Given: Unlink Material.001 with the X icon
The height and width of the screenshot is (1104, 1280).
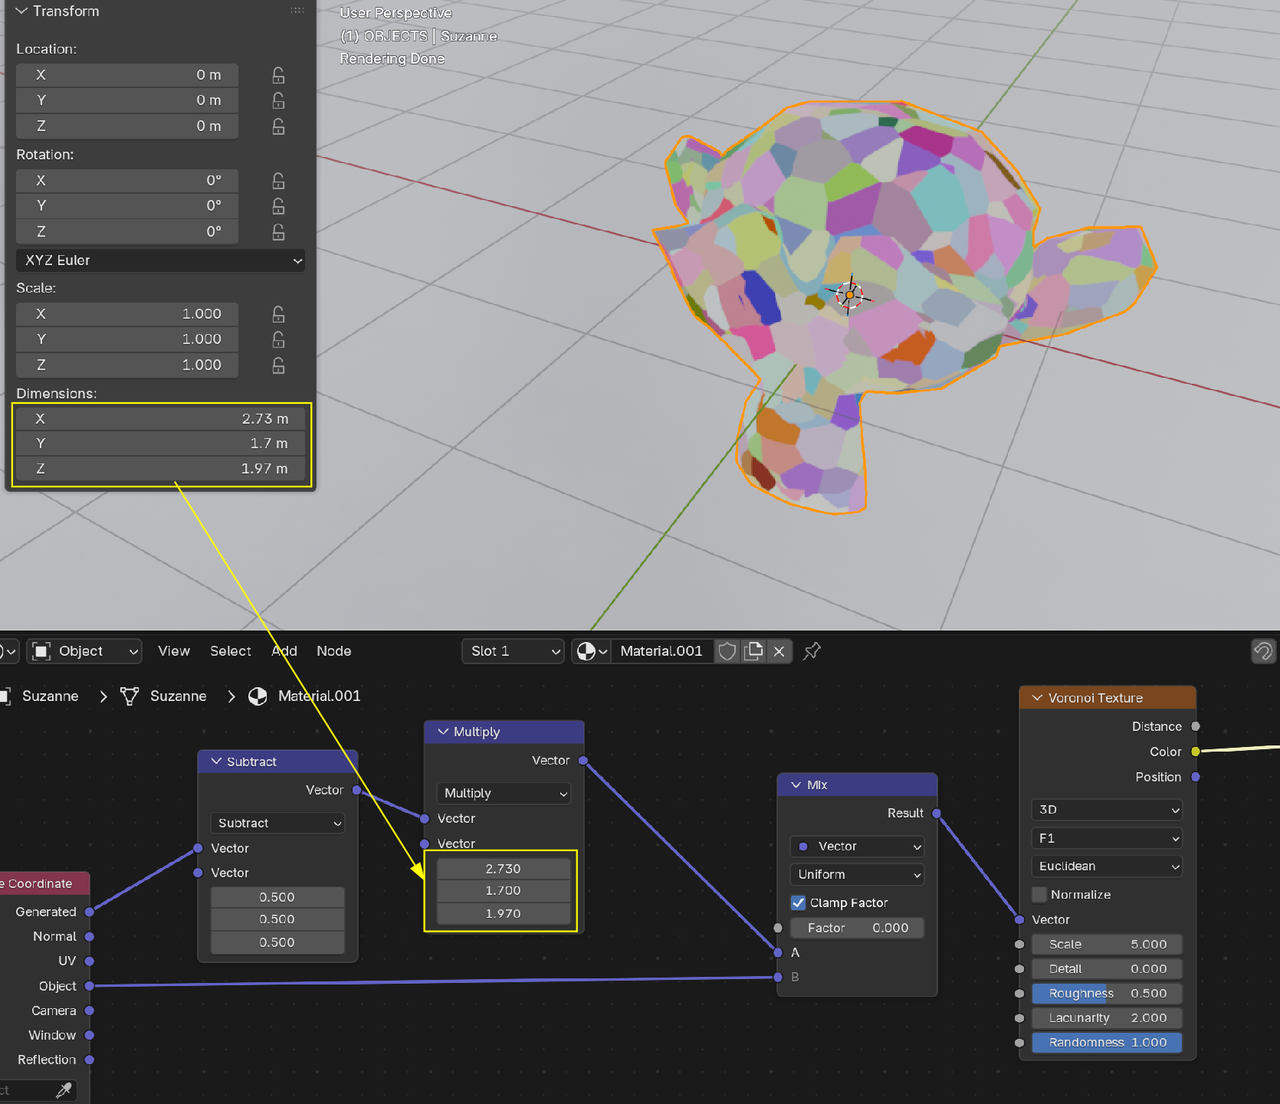Looking at the screenshot, I should click(x=779, y=651).
